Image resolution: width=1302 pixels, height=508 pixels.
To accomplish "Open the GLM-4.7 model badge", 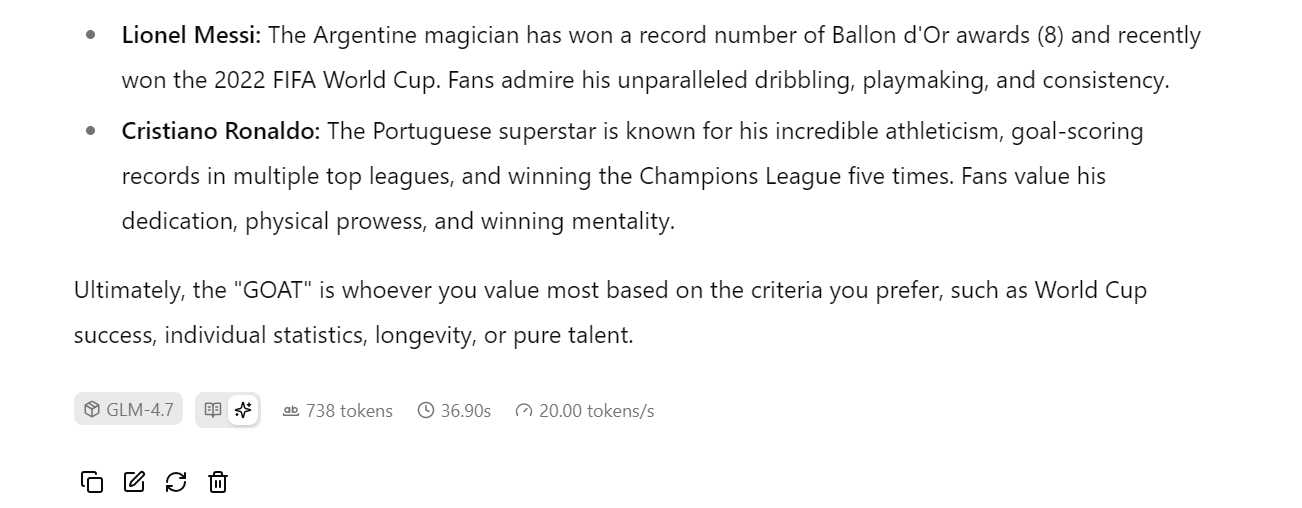I will [x=128, y=410].
